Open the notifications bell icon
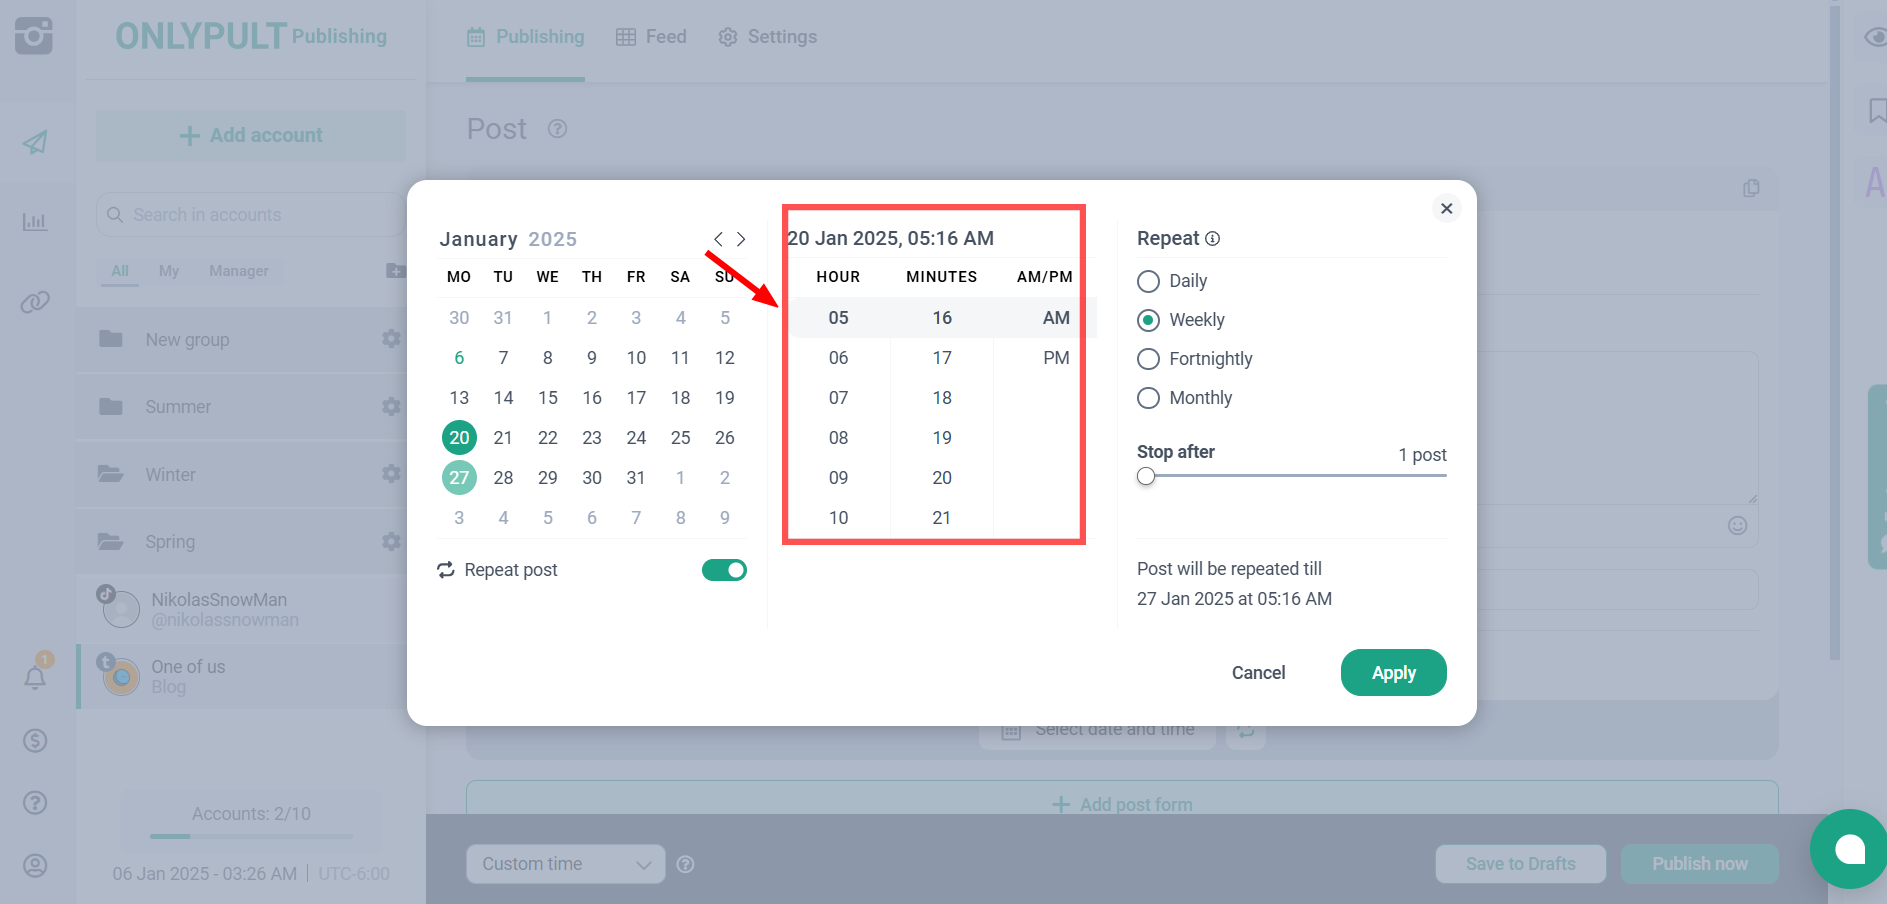The width and height of the screenshot is (1887, 904). pos(35,677)
